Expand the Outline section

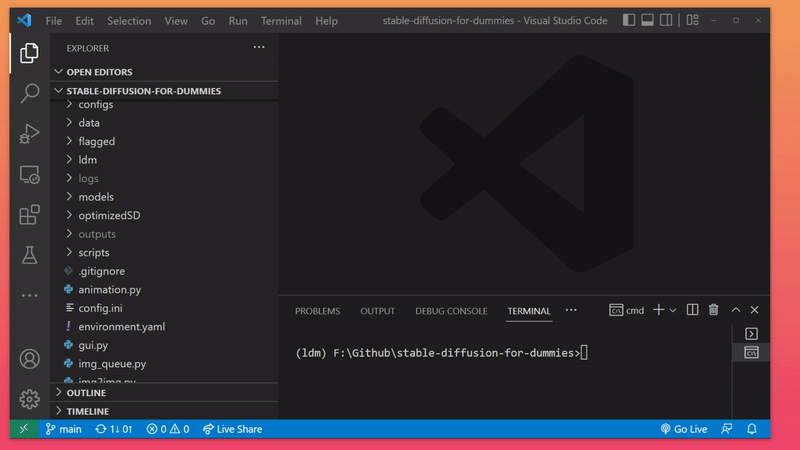click(x=164, y=393)
